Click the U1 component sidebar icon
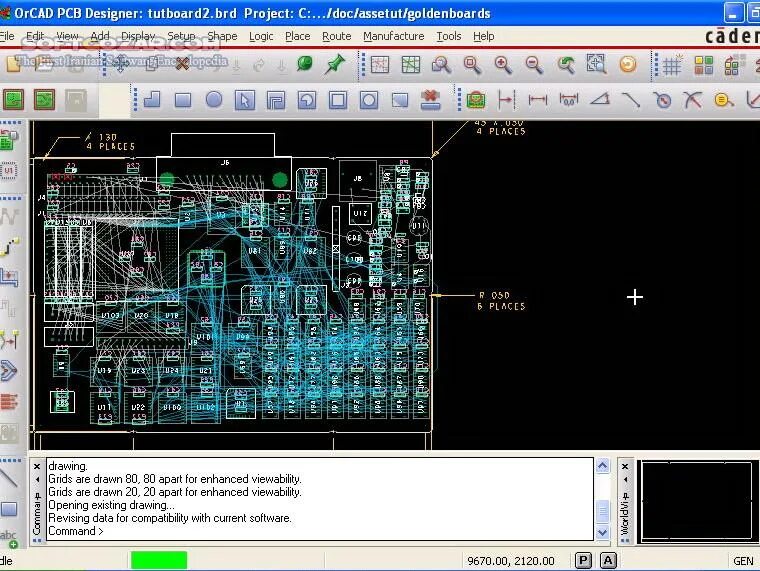Image resolution: width=760 pixels, height=571 pixels. click(9, 170)
